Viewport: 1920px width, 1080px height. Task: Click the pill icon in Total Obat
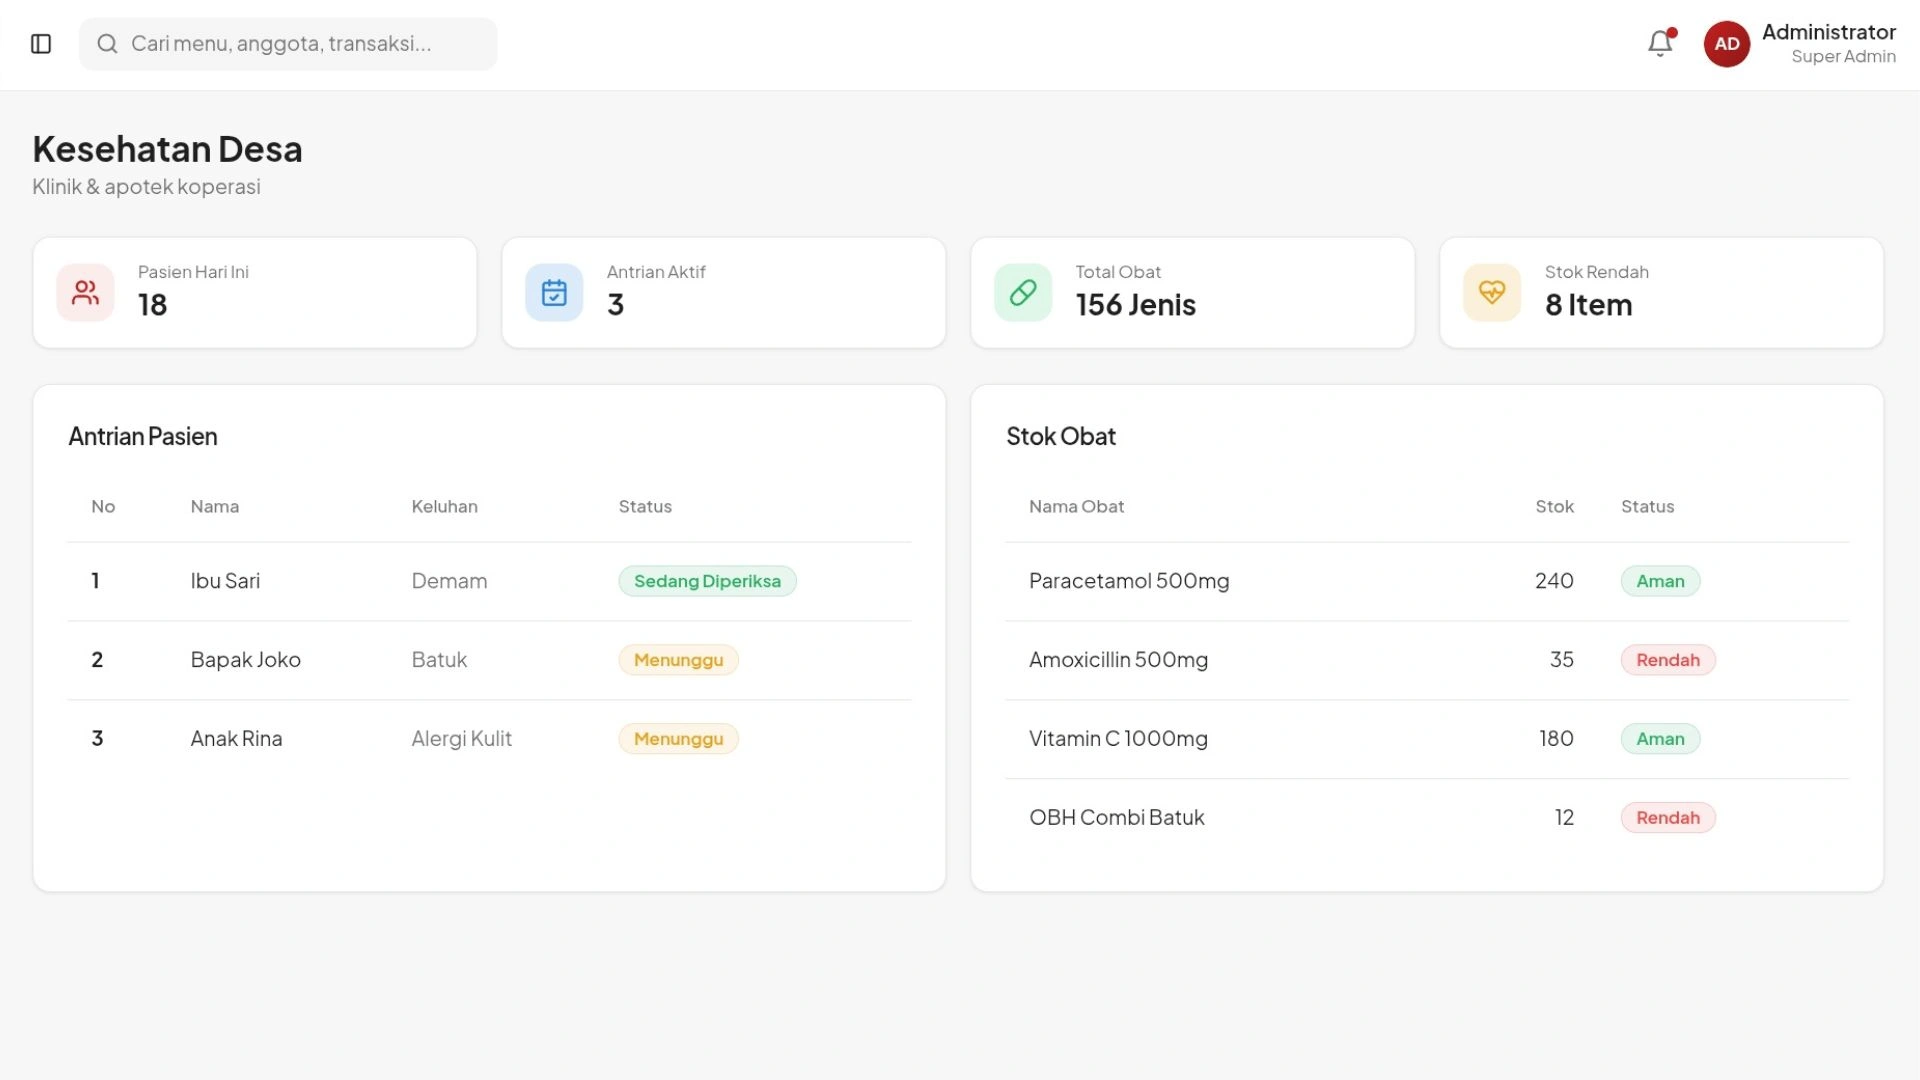pyautogui.click(x=1022, y=293)
